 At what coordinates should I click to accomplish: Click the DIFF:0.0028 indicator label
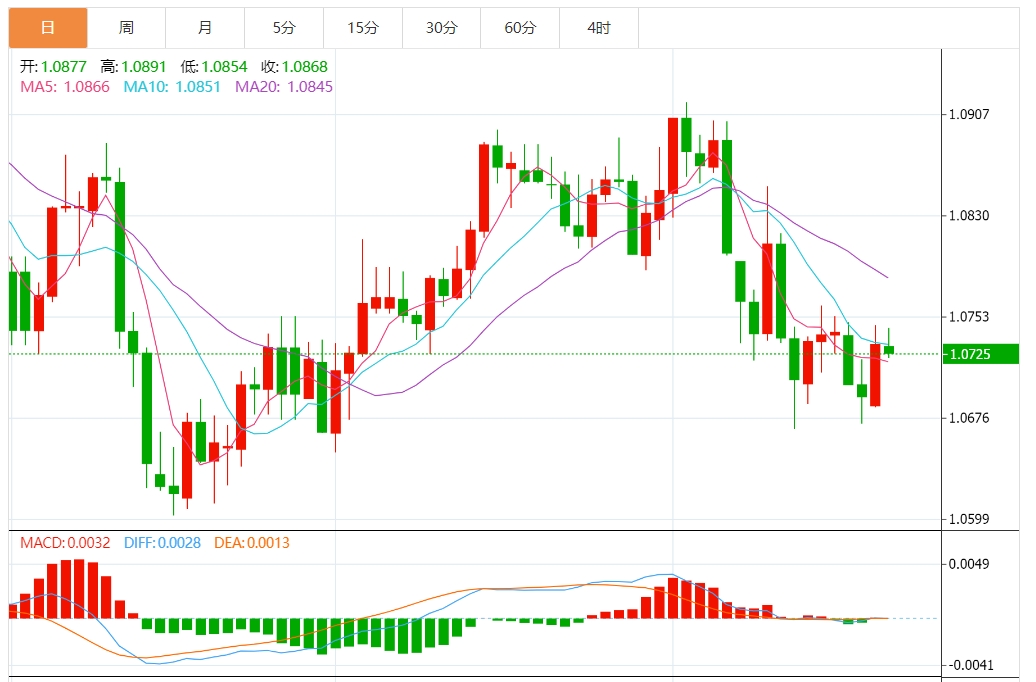pos(163,543)
